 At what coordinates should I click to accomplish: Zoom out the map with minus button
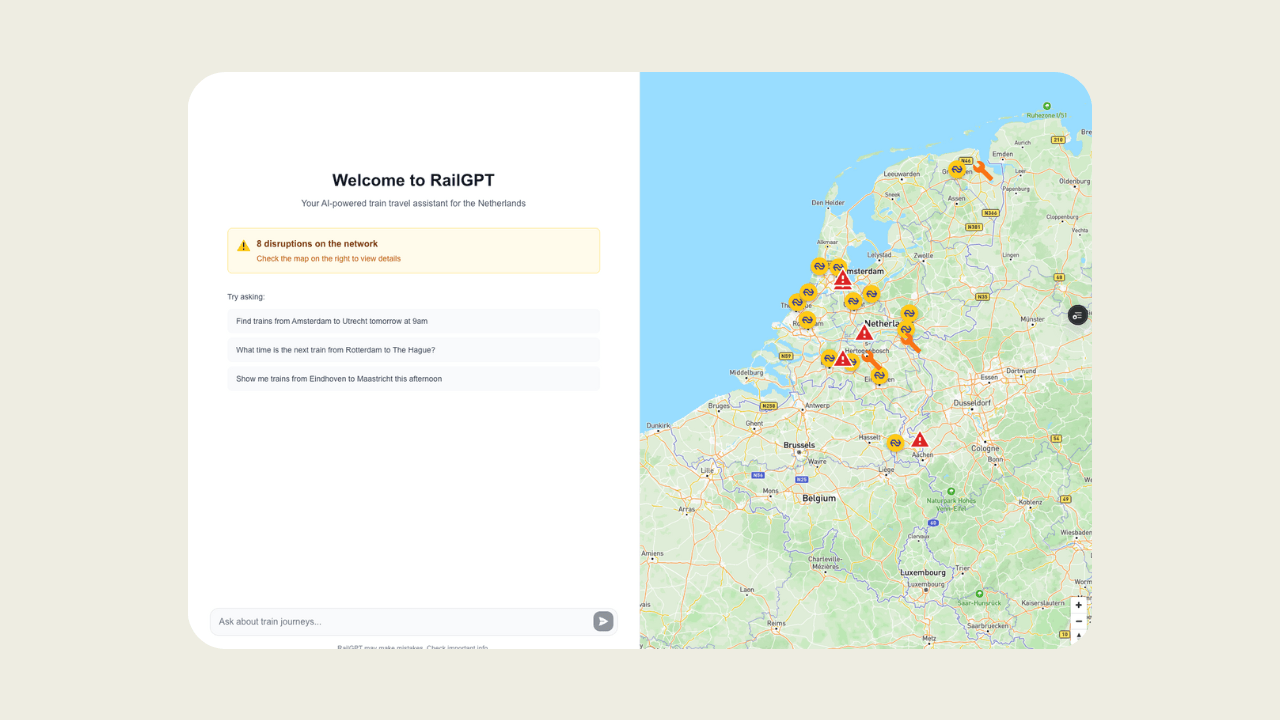[x=1078, y=621]
